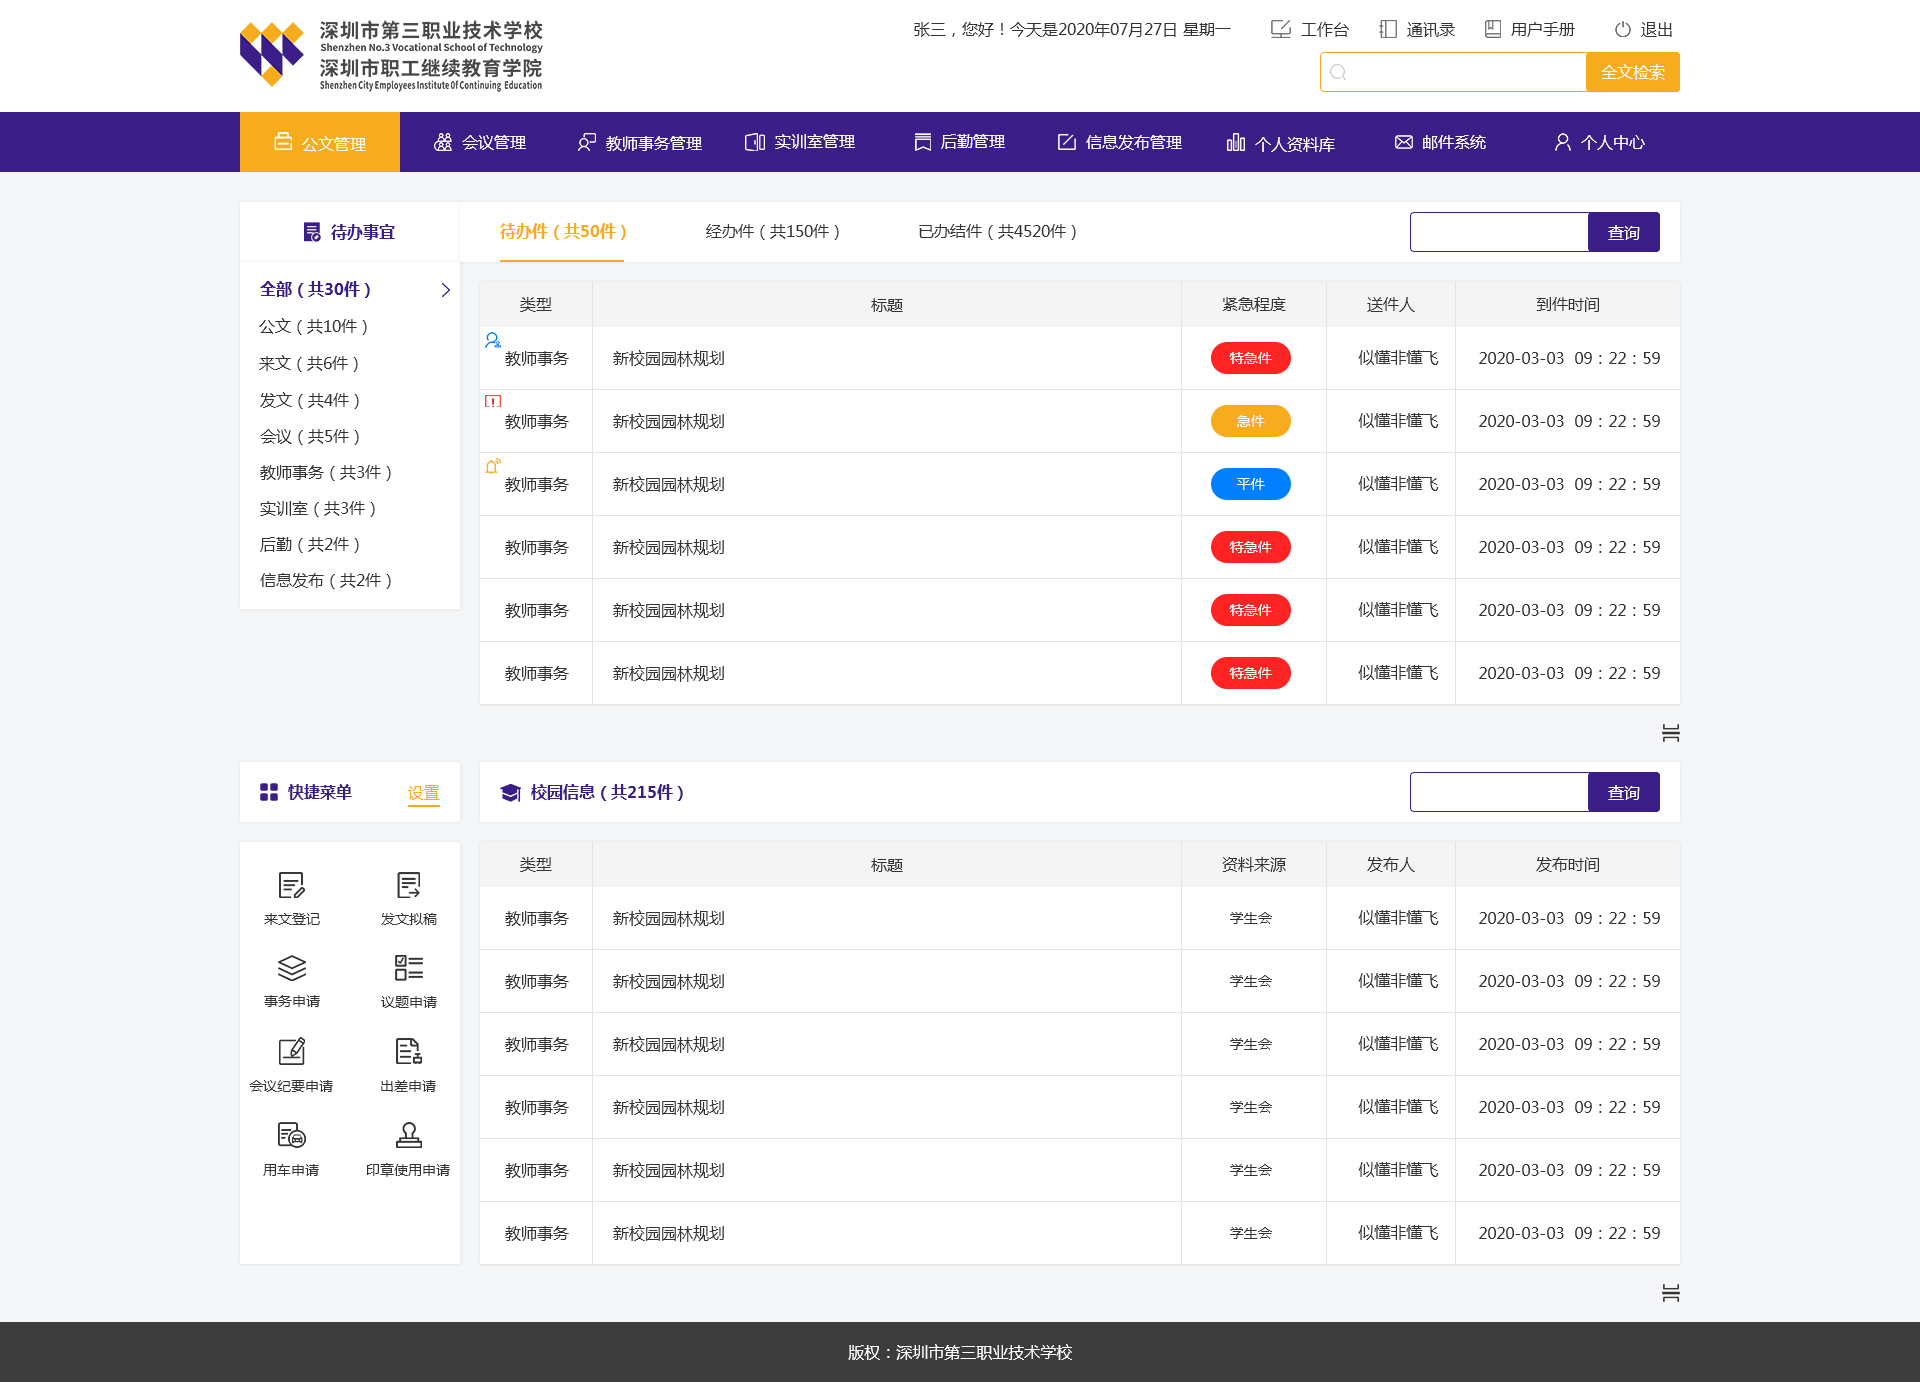Open the 出差申请 shortcut icon
The height and width of the screenshot is (1382, 1920).
pos(408,1052)
